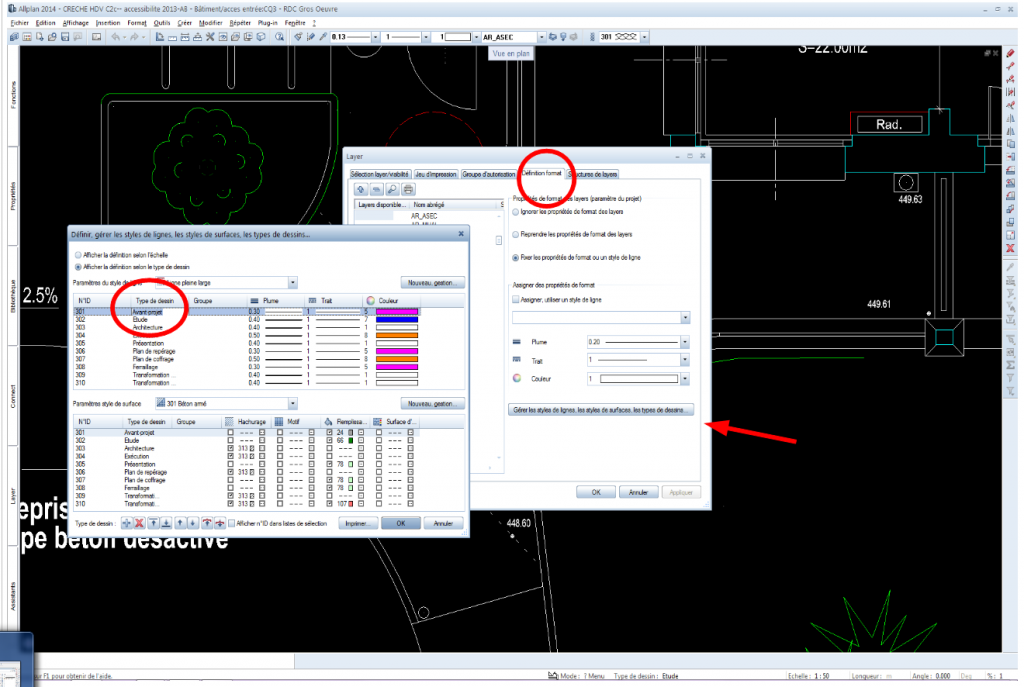The height and width of the screenshot is (687, 1024).
Task: Click the add new drawing type icon
Action: pos(126,523)
